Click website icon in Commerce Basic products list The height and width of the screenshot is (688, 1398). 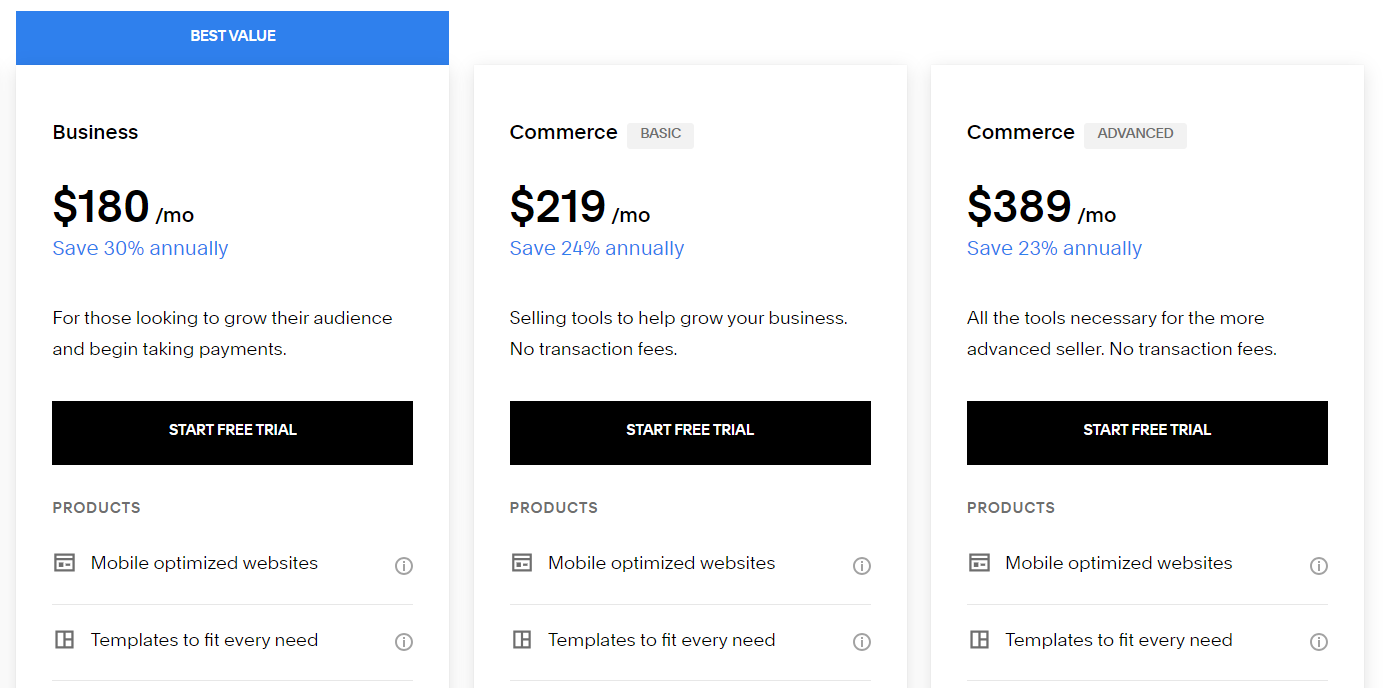click(x=521, y=563)
